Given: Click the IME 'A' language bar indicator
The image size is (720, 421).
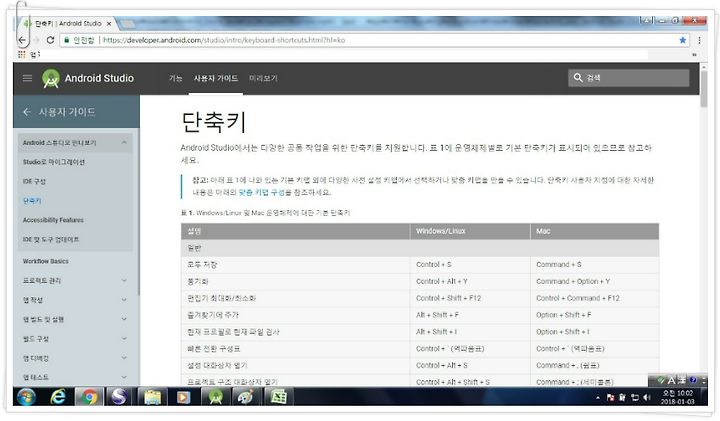Looking at the screenshot, I should coord(671,381).
